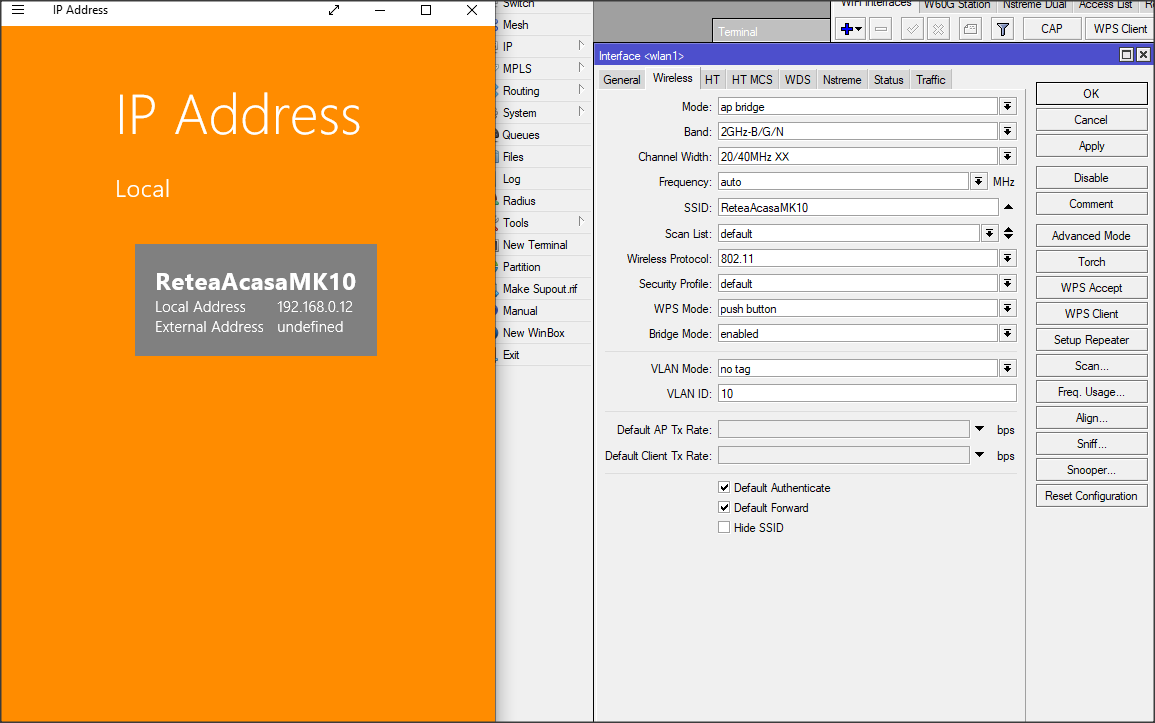Expand Default AP Tx Rate arrow

point(980,428)
